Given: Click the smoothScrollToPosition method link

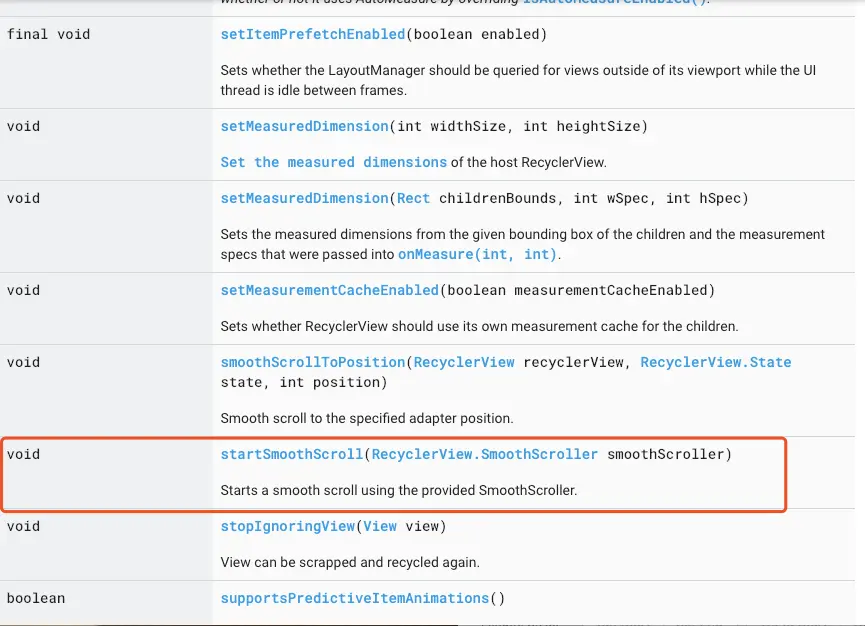Looking at the screenshot, I should point(313,362).
